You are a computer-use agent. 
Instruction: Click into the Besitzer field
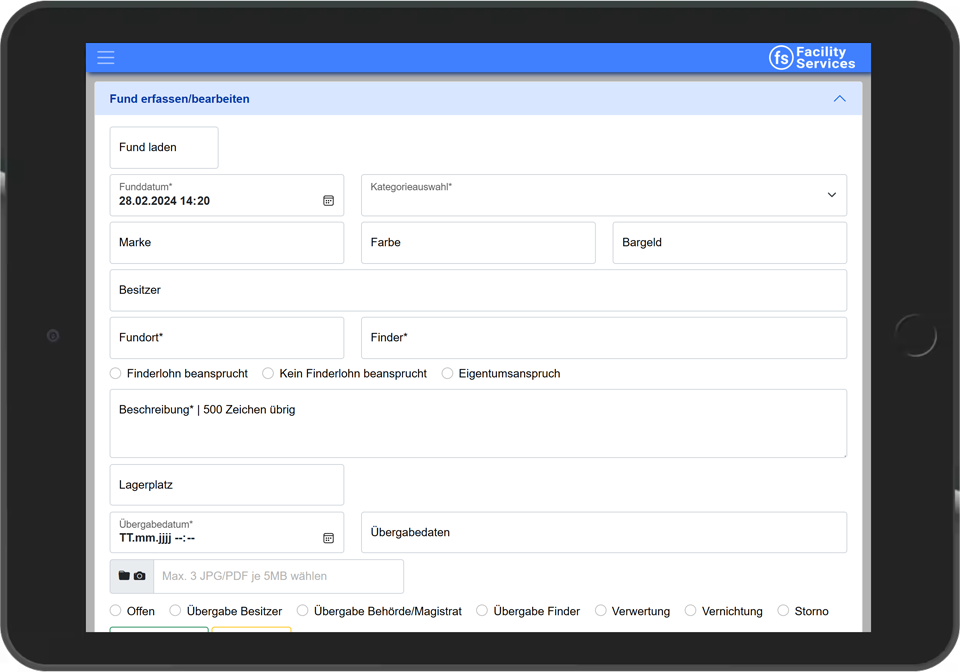pos(477,290)
